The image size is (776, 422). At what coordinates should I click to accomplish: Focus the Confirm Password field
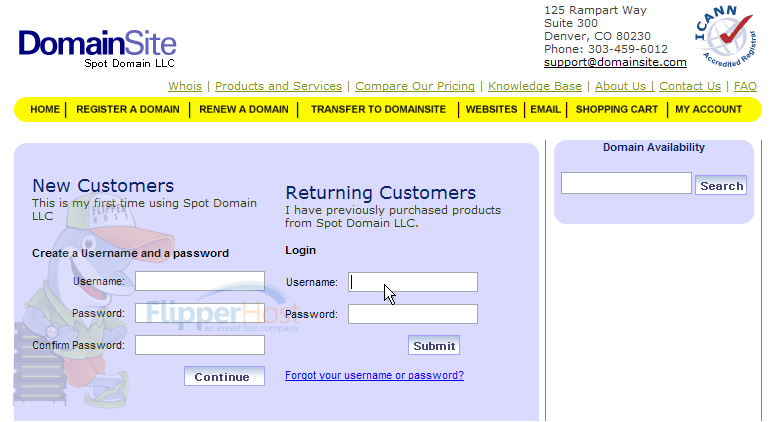coord(200,345)
